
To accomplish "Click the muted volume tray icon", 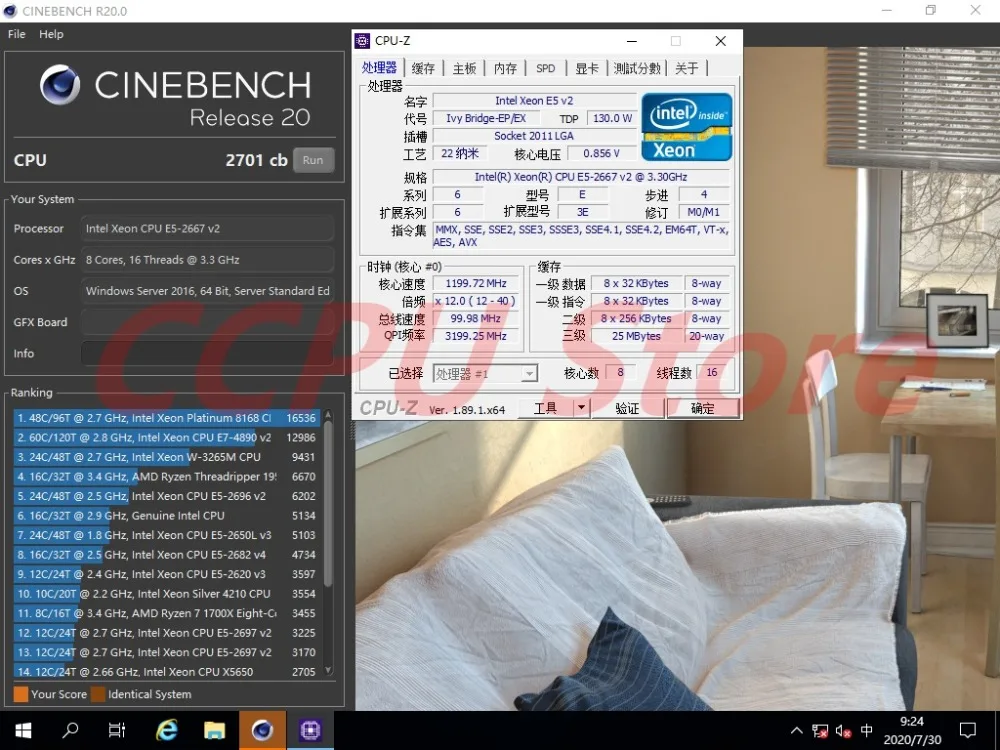I will 843,731.
